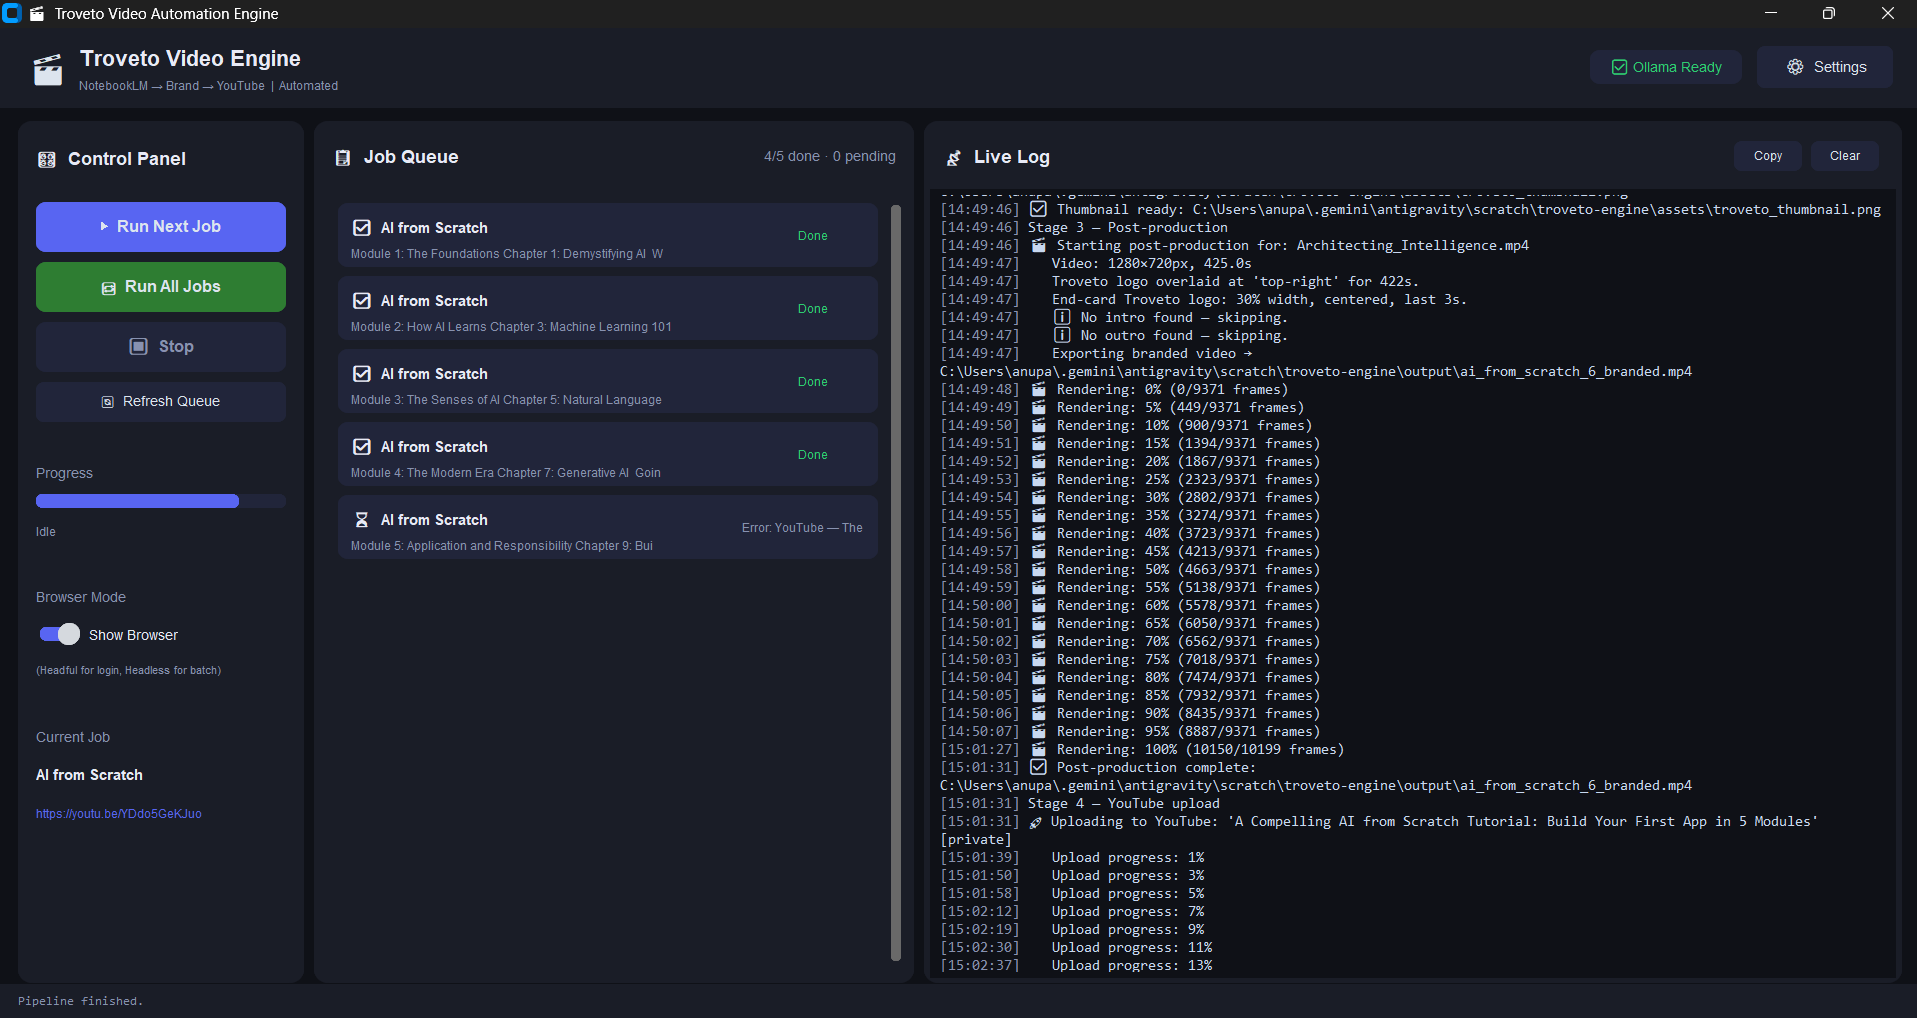Click the app icon in the title bar

tap(12, 14)
